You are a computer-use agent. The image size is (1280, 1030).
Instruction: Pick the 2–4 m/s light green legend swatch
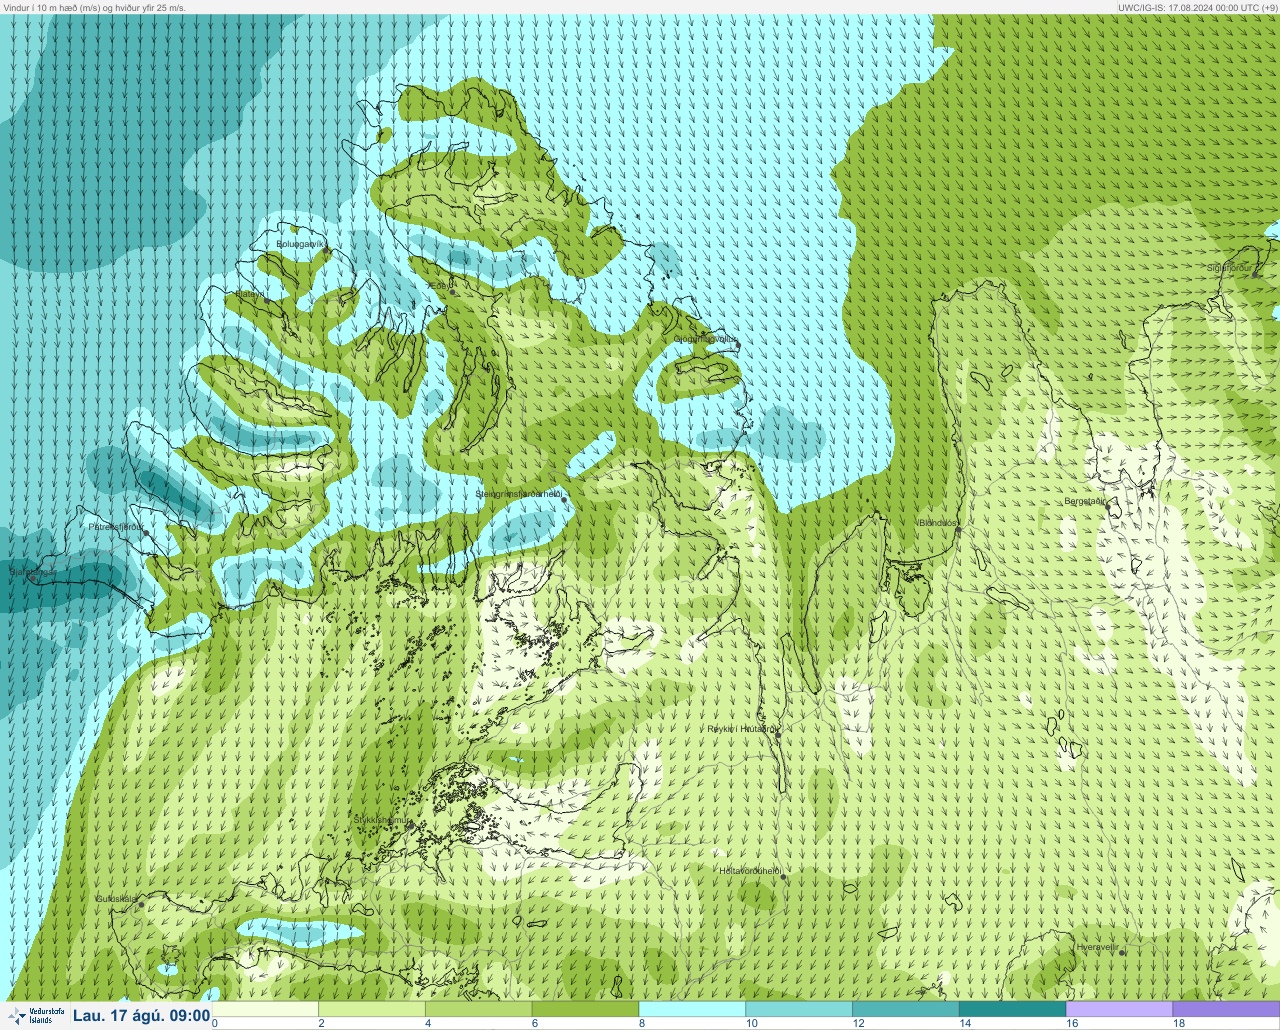click(x=371, y=1009)
